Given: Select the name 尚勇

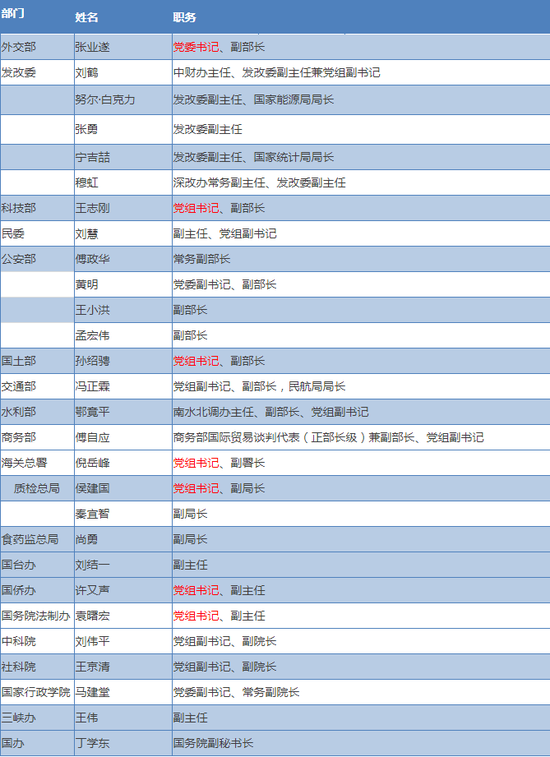Looking at the screenshot, I should (x=86, y=539).
